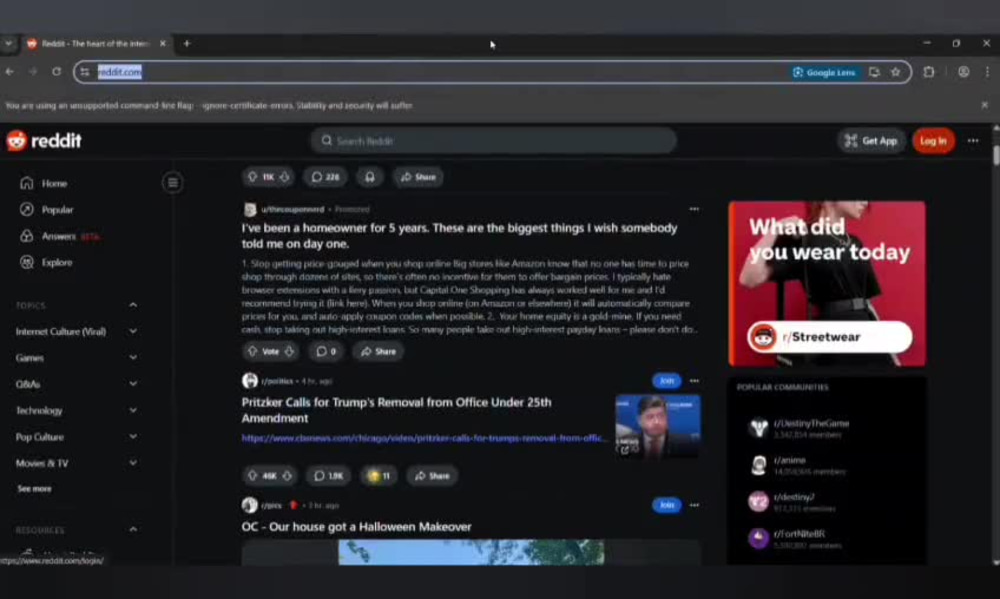Open the Chrome profile icon

(964, 72)
